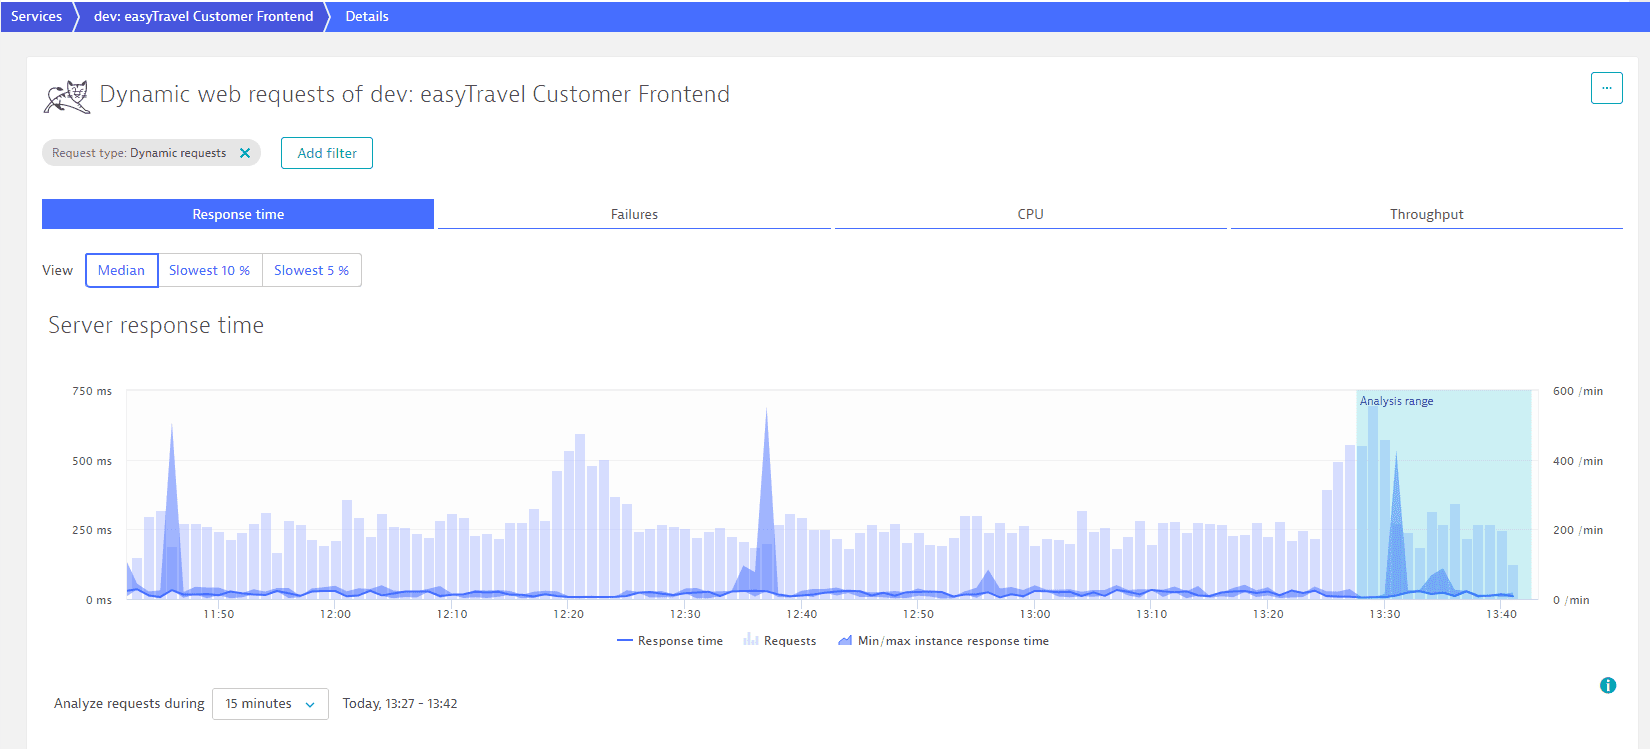Switch to the Failures tab
This screenshot has height=749, width=1650.
pyautogui.click(x=634, y=214)
